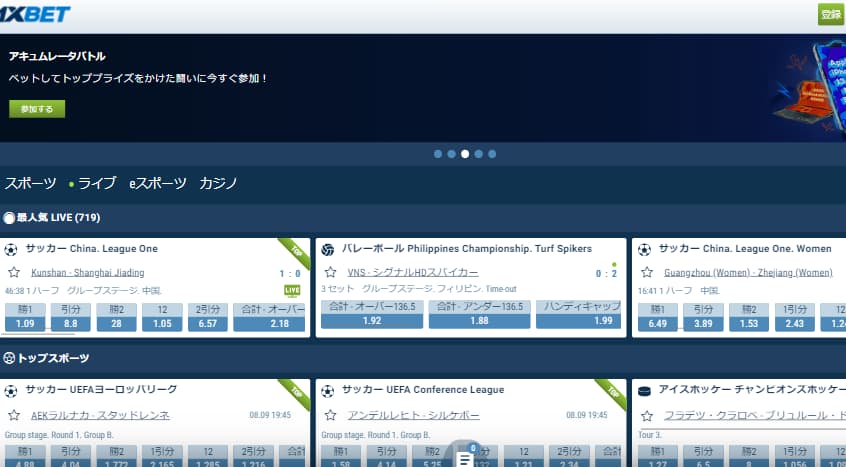Open アンデルレヒト - シルケボー match link
This screenshot has width=846, height=467.
click(413, 415)
